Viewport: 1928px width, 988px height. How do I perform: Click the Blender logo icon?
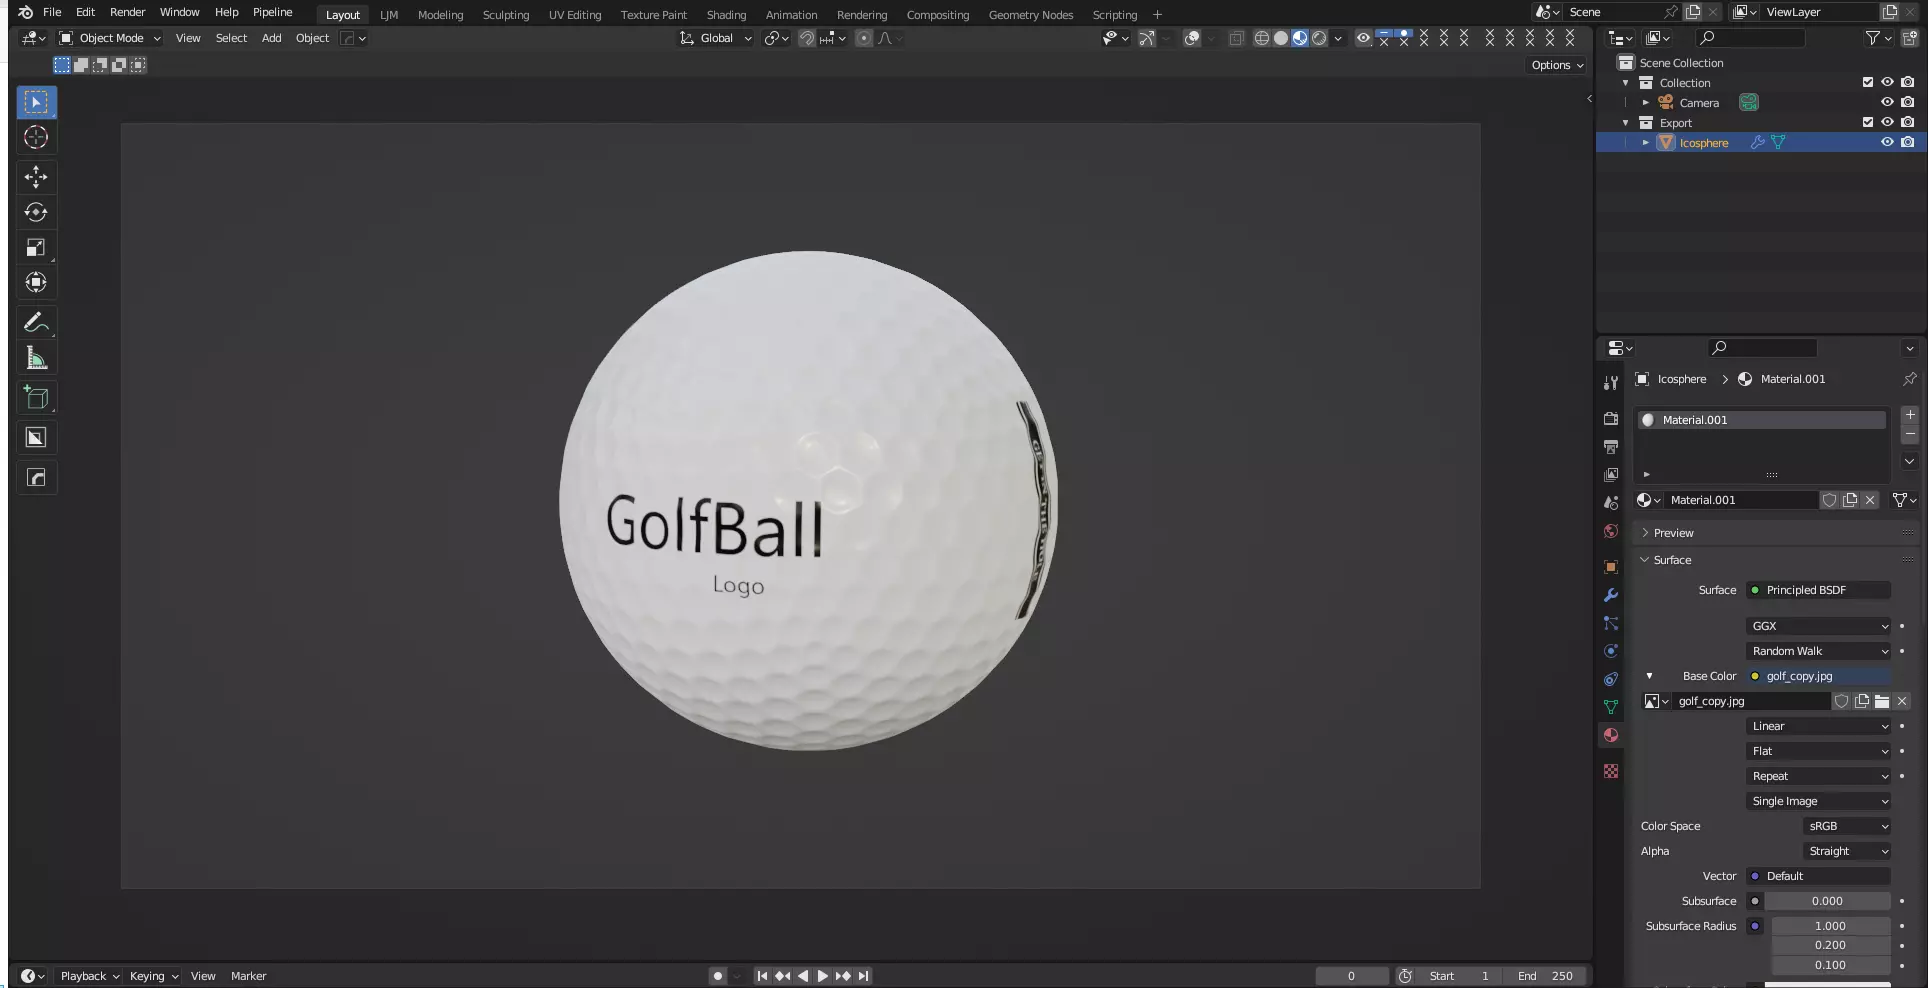tap(25, 12)
